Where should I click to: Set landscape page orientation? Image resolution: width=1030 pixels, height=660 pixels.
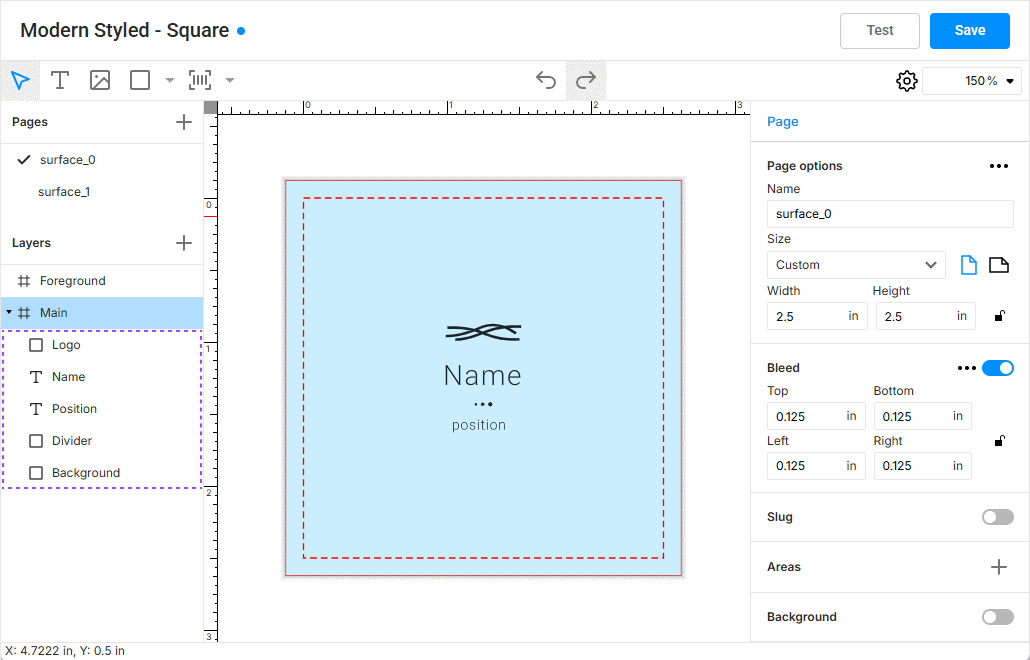998,265
